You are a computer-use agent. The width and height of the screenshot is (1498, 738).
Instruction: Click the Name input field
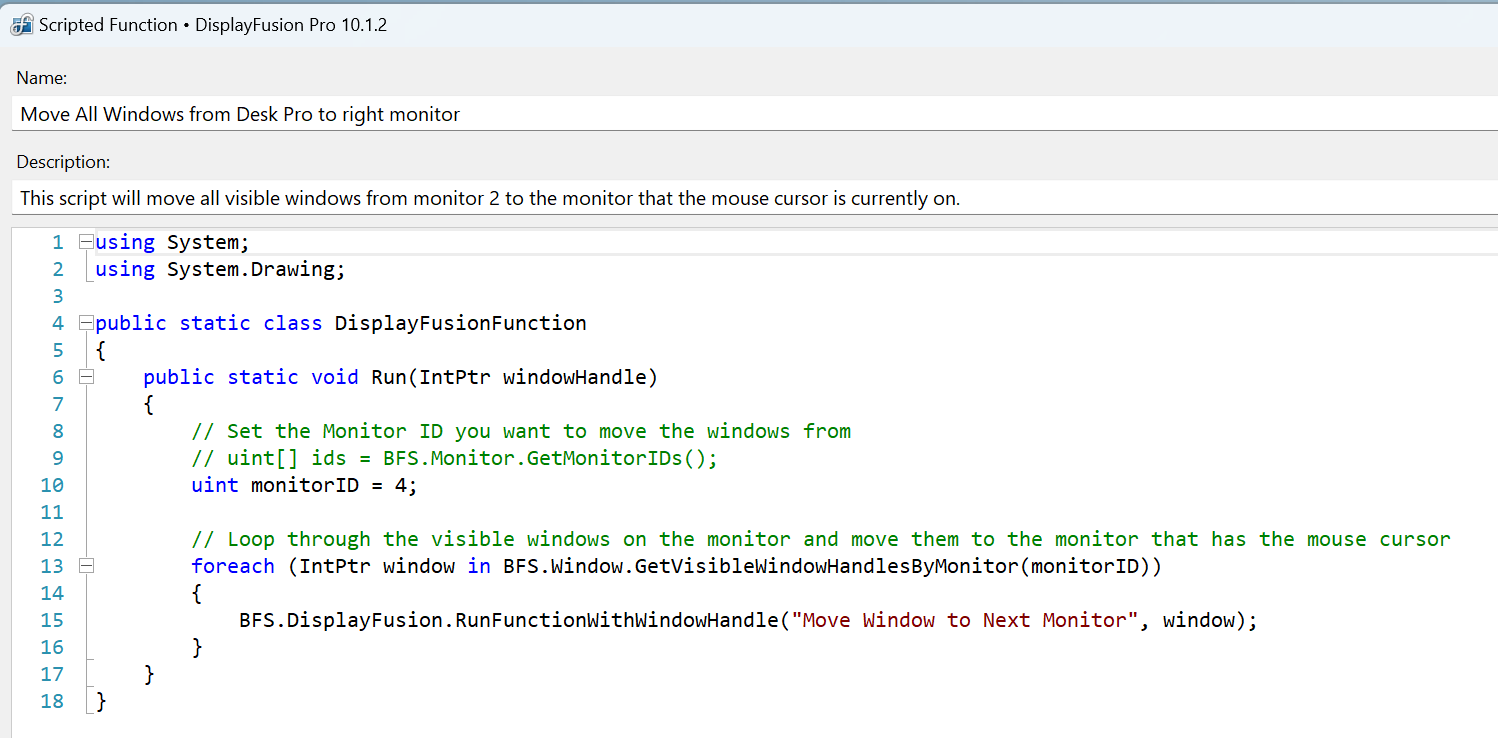click(x=756, y=114)
